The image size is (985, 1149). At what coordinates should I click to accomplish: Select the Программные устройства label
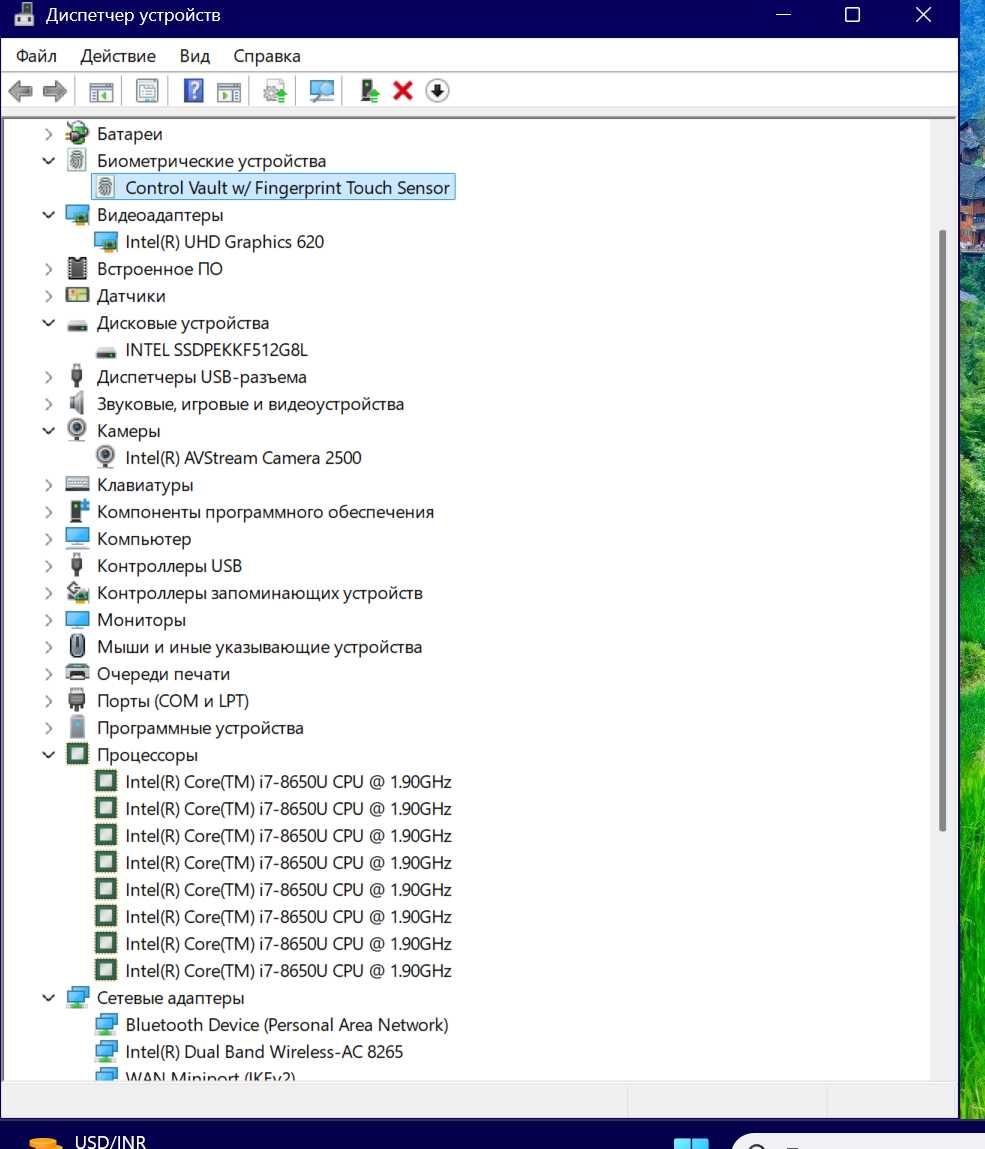coord(200,728)
